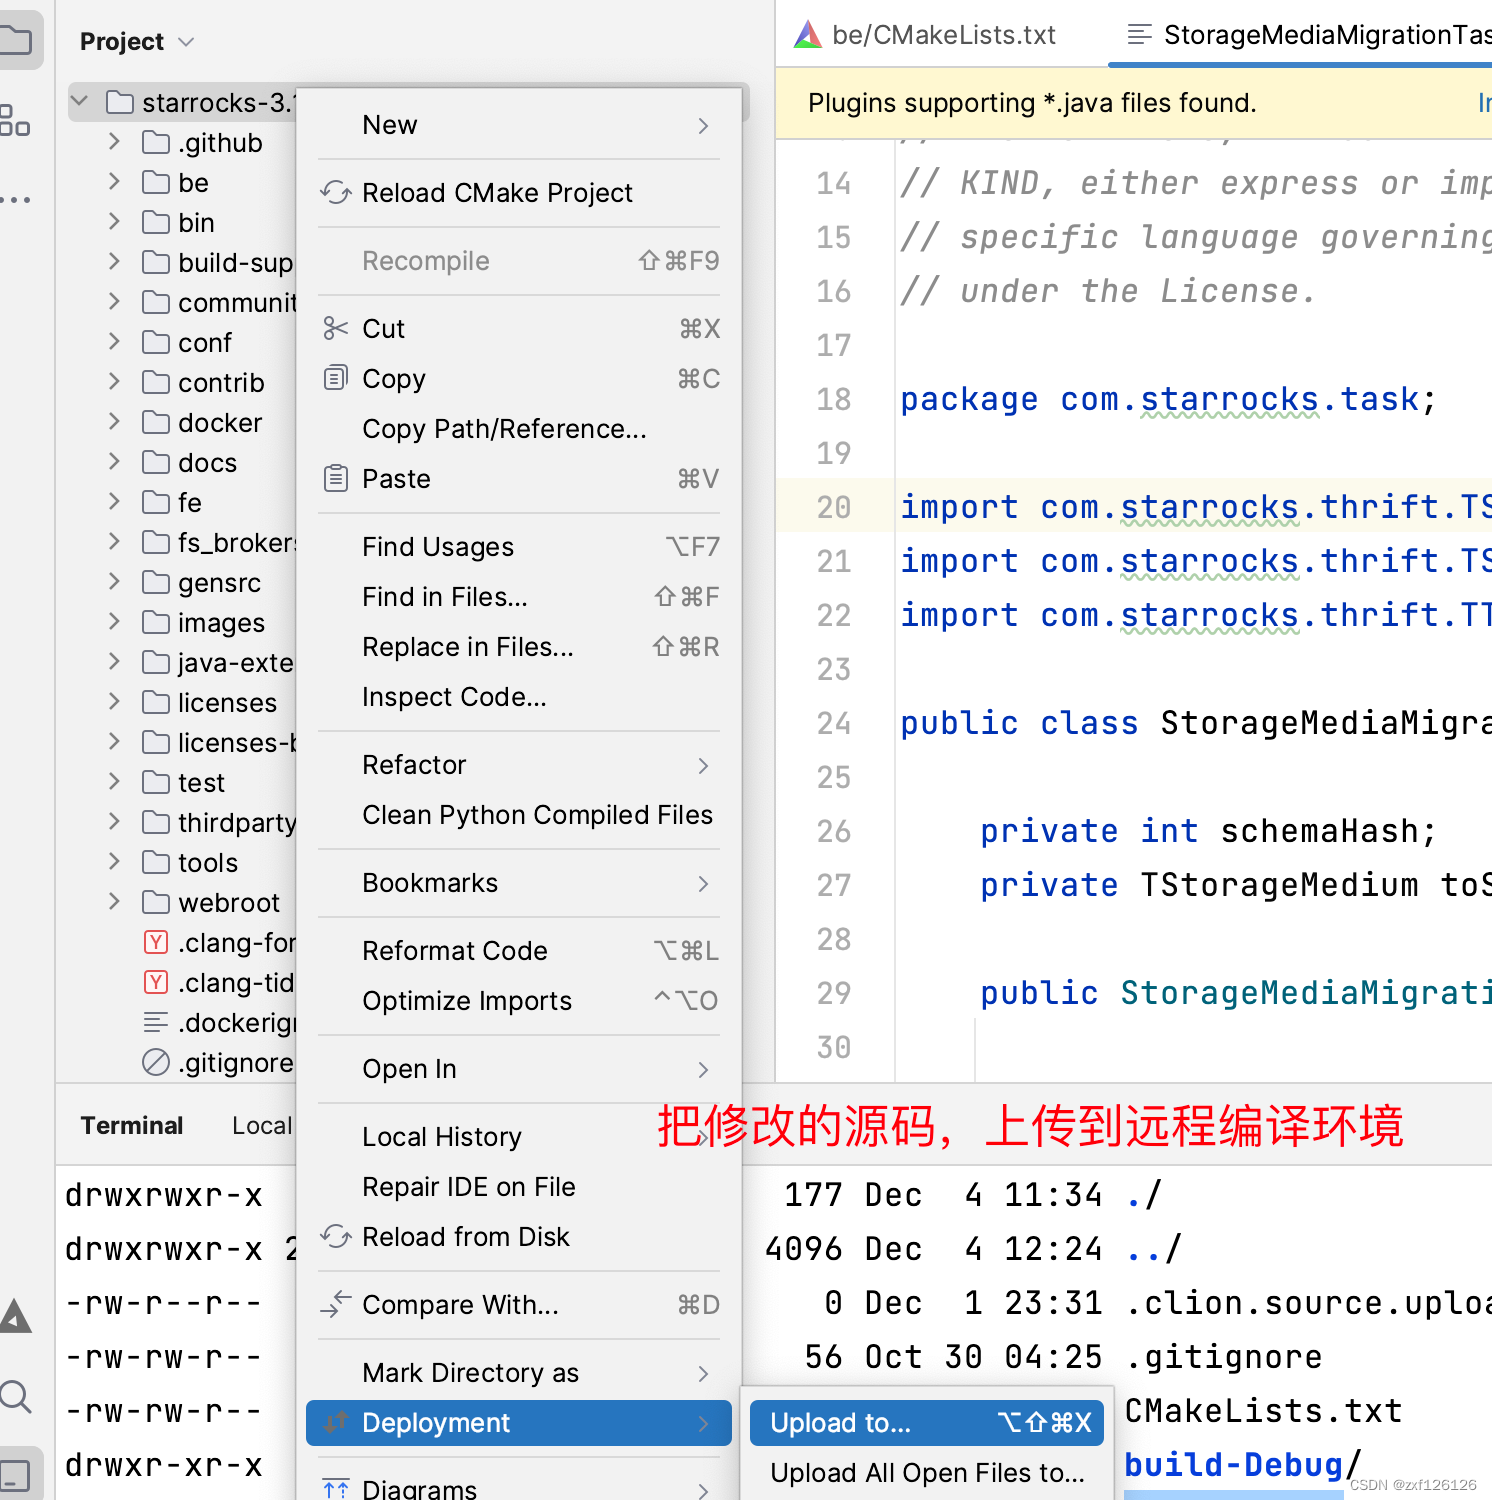The image size is (1492, 1500).
Task: Click the copy icon beside Copy
Action: (x=336, y=378)
